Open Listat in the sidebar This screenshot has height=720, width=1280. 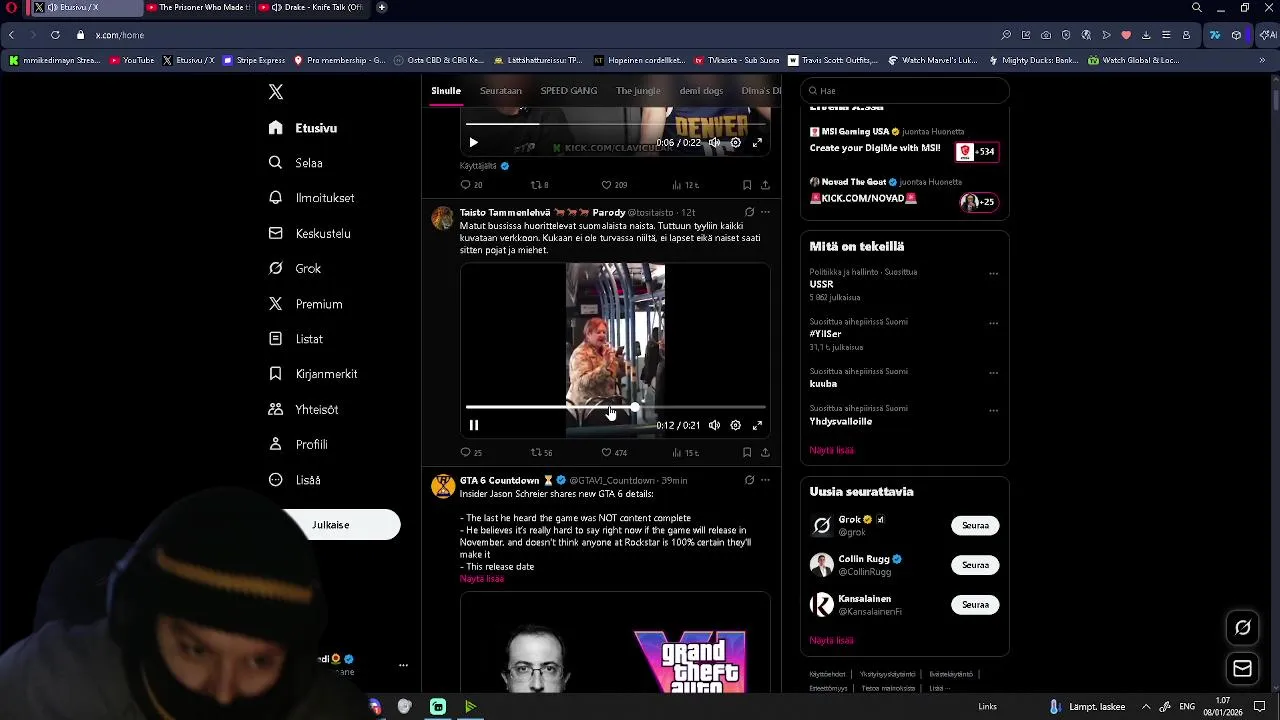tap(296, 339)
